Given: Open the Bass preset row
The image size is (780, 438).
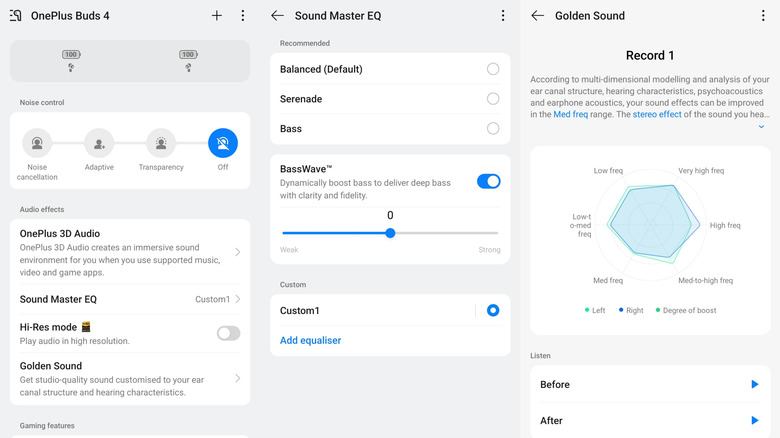Looking at the screenshot, I should 390,128.
